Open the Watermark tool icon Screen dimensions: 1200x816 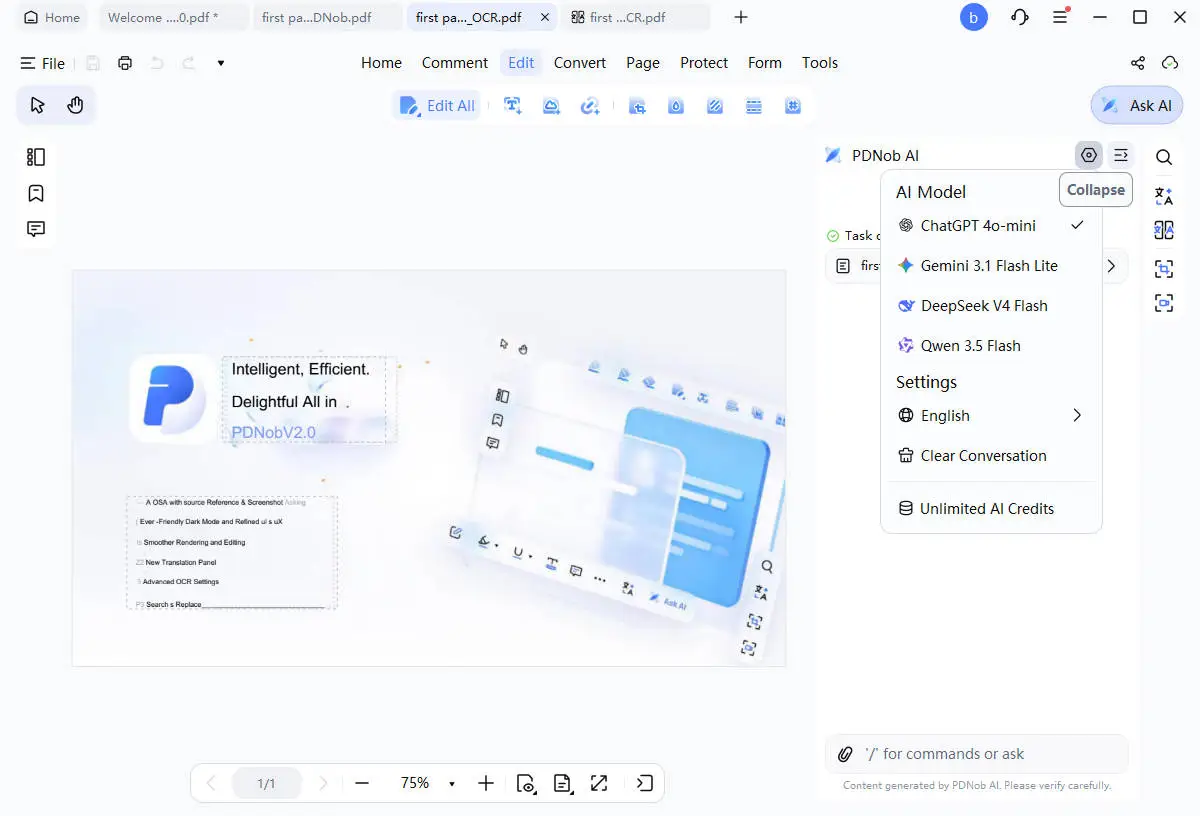pyautogui.click(x=676, y=105)
